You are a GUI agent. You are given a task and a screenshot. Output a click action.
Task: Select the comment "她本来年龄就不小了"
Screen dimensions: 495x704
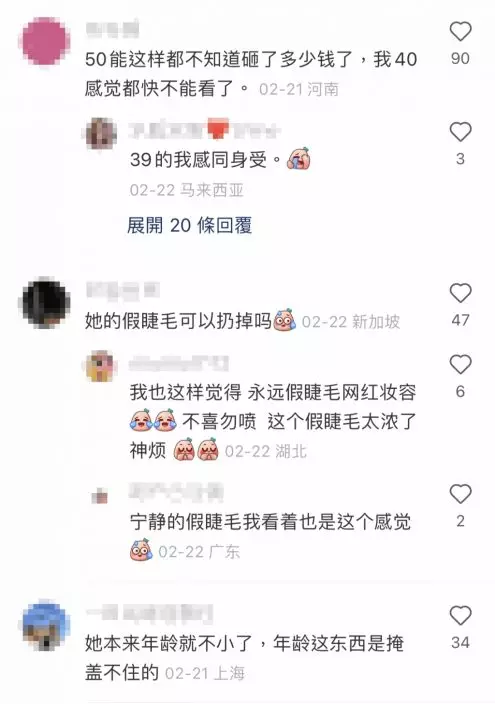(x=244, y=658)
